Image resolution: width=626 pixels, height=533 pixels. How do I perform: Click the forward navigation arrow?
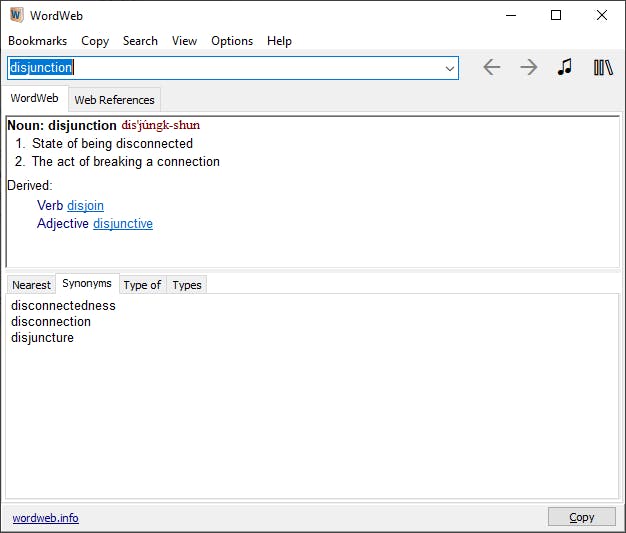(529, 67)
